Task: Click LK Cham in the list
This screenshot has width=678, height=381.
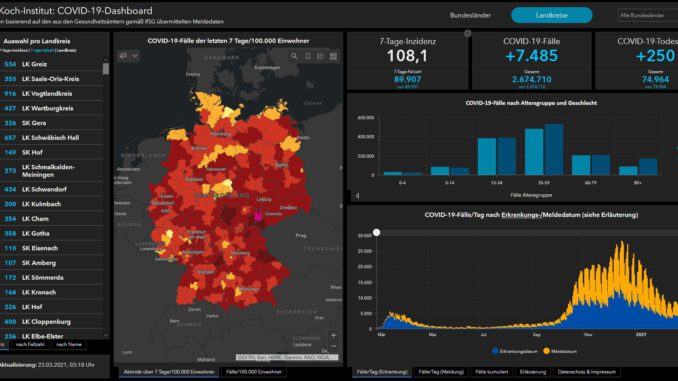Action: pos(51,219)
